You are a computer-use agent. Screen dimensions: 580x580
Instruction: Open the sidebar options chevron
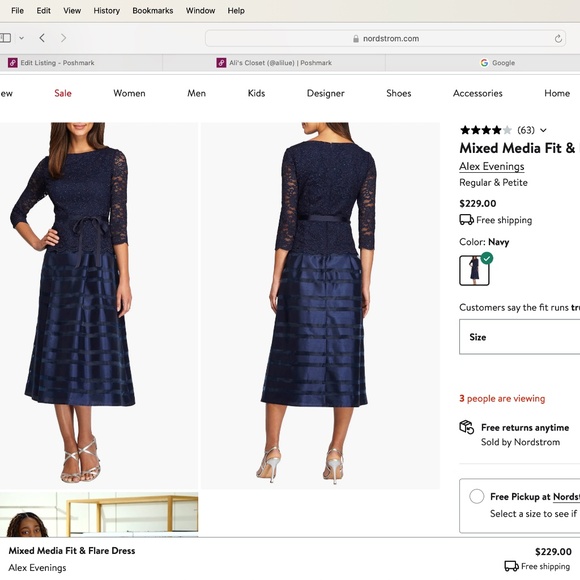[x=21, y=38]
